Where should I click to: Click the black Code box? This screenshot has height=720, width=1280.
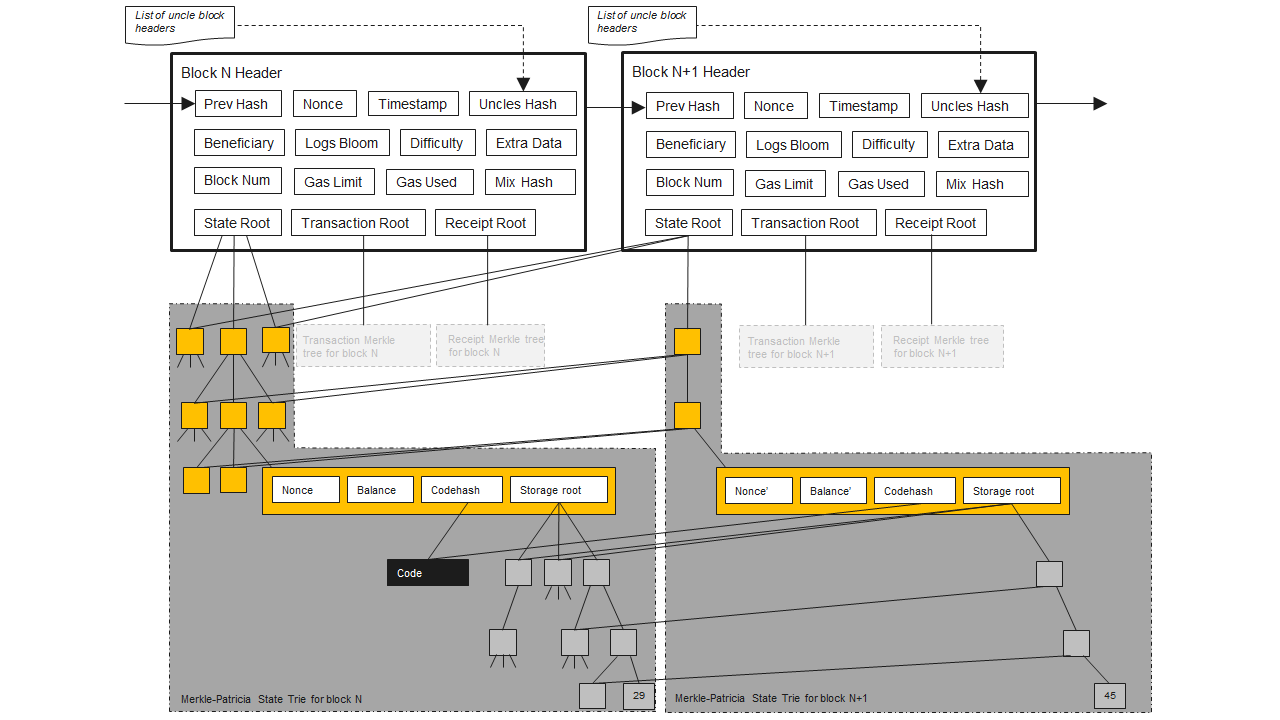coord(427,573)
